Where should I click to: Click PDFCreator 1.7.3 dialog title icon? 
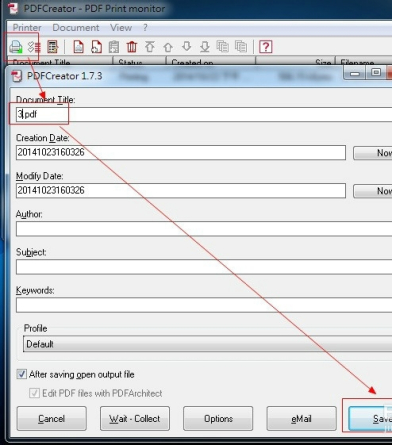(17, 76)
